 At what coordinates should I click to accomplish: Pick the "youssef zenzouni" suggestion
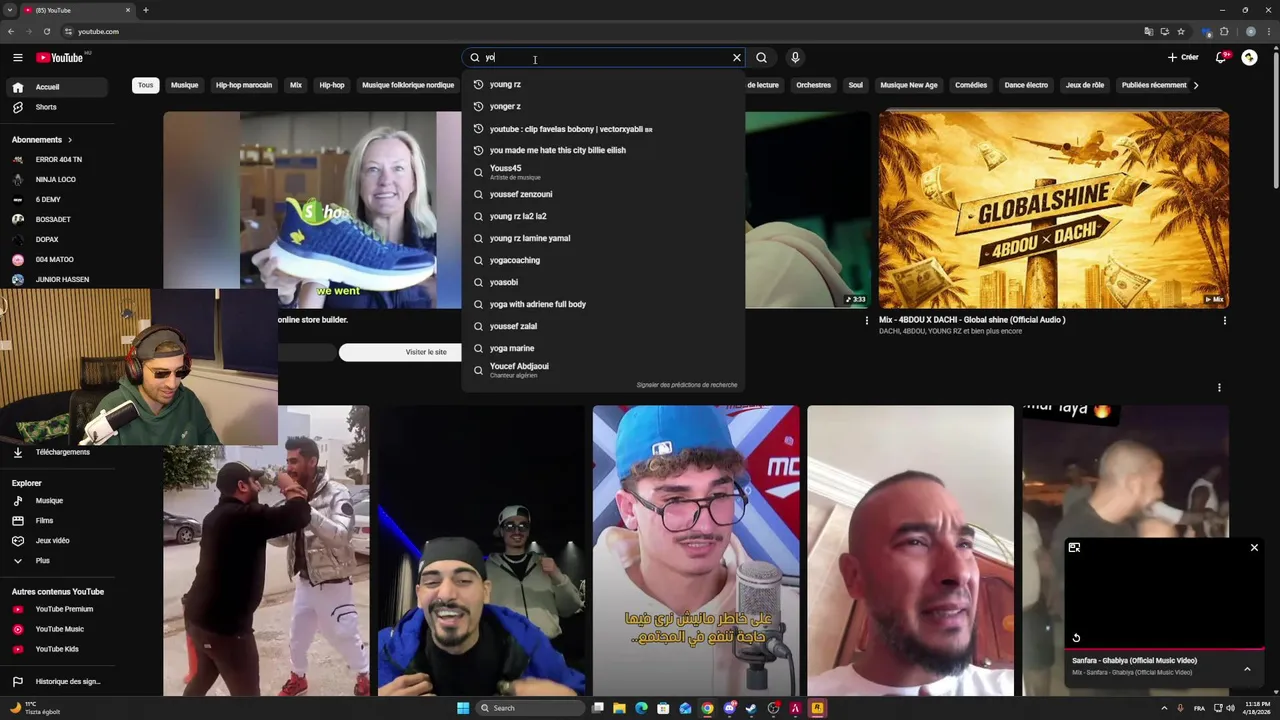tap(603, 194)
